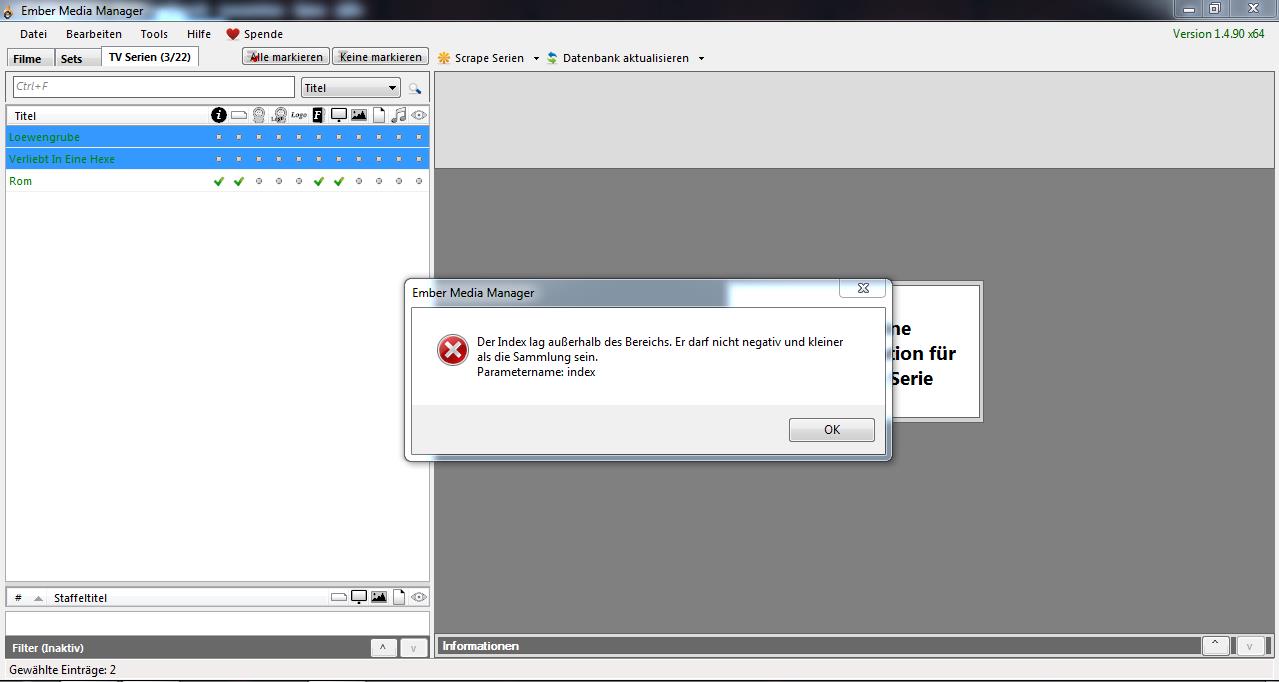Click the Filter (Inaktiv) bar label
Screen dimensions: 1279x682
click(48, 648)
